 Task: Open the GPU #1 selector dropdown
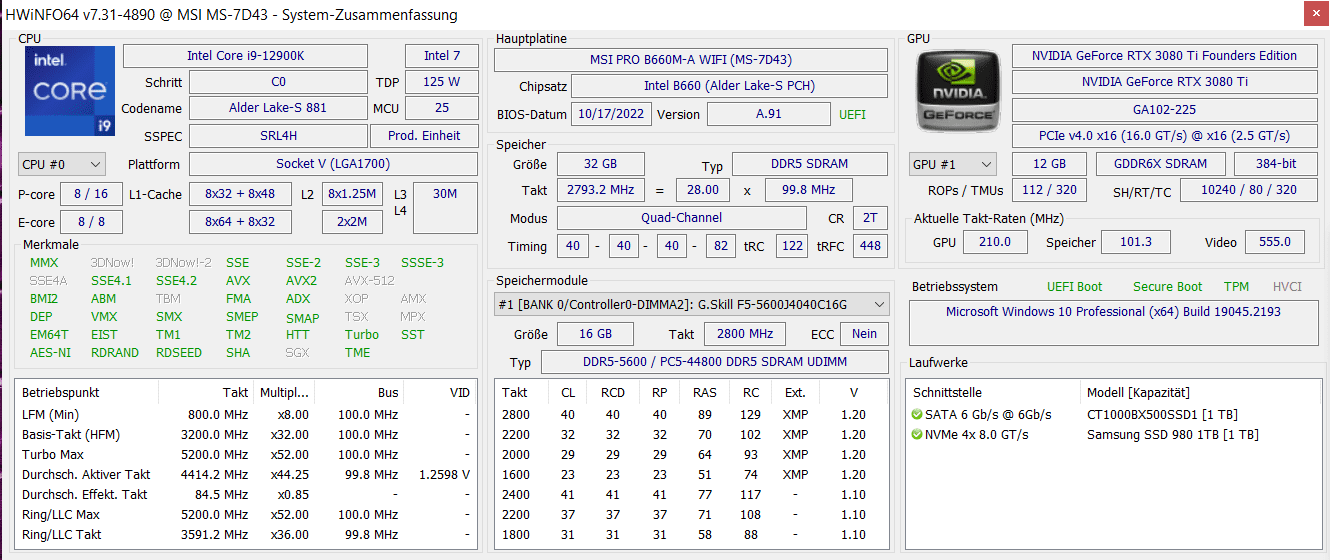pyautogui.click(x=953, y=164)
